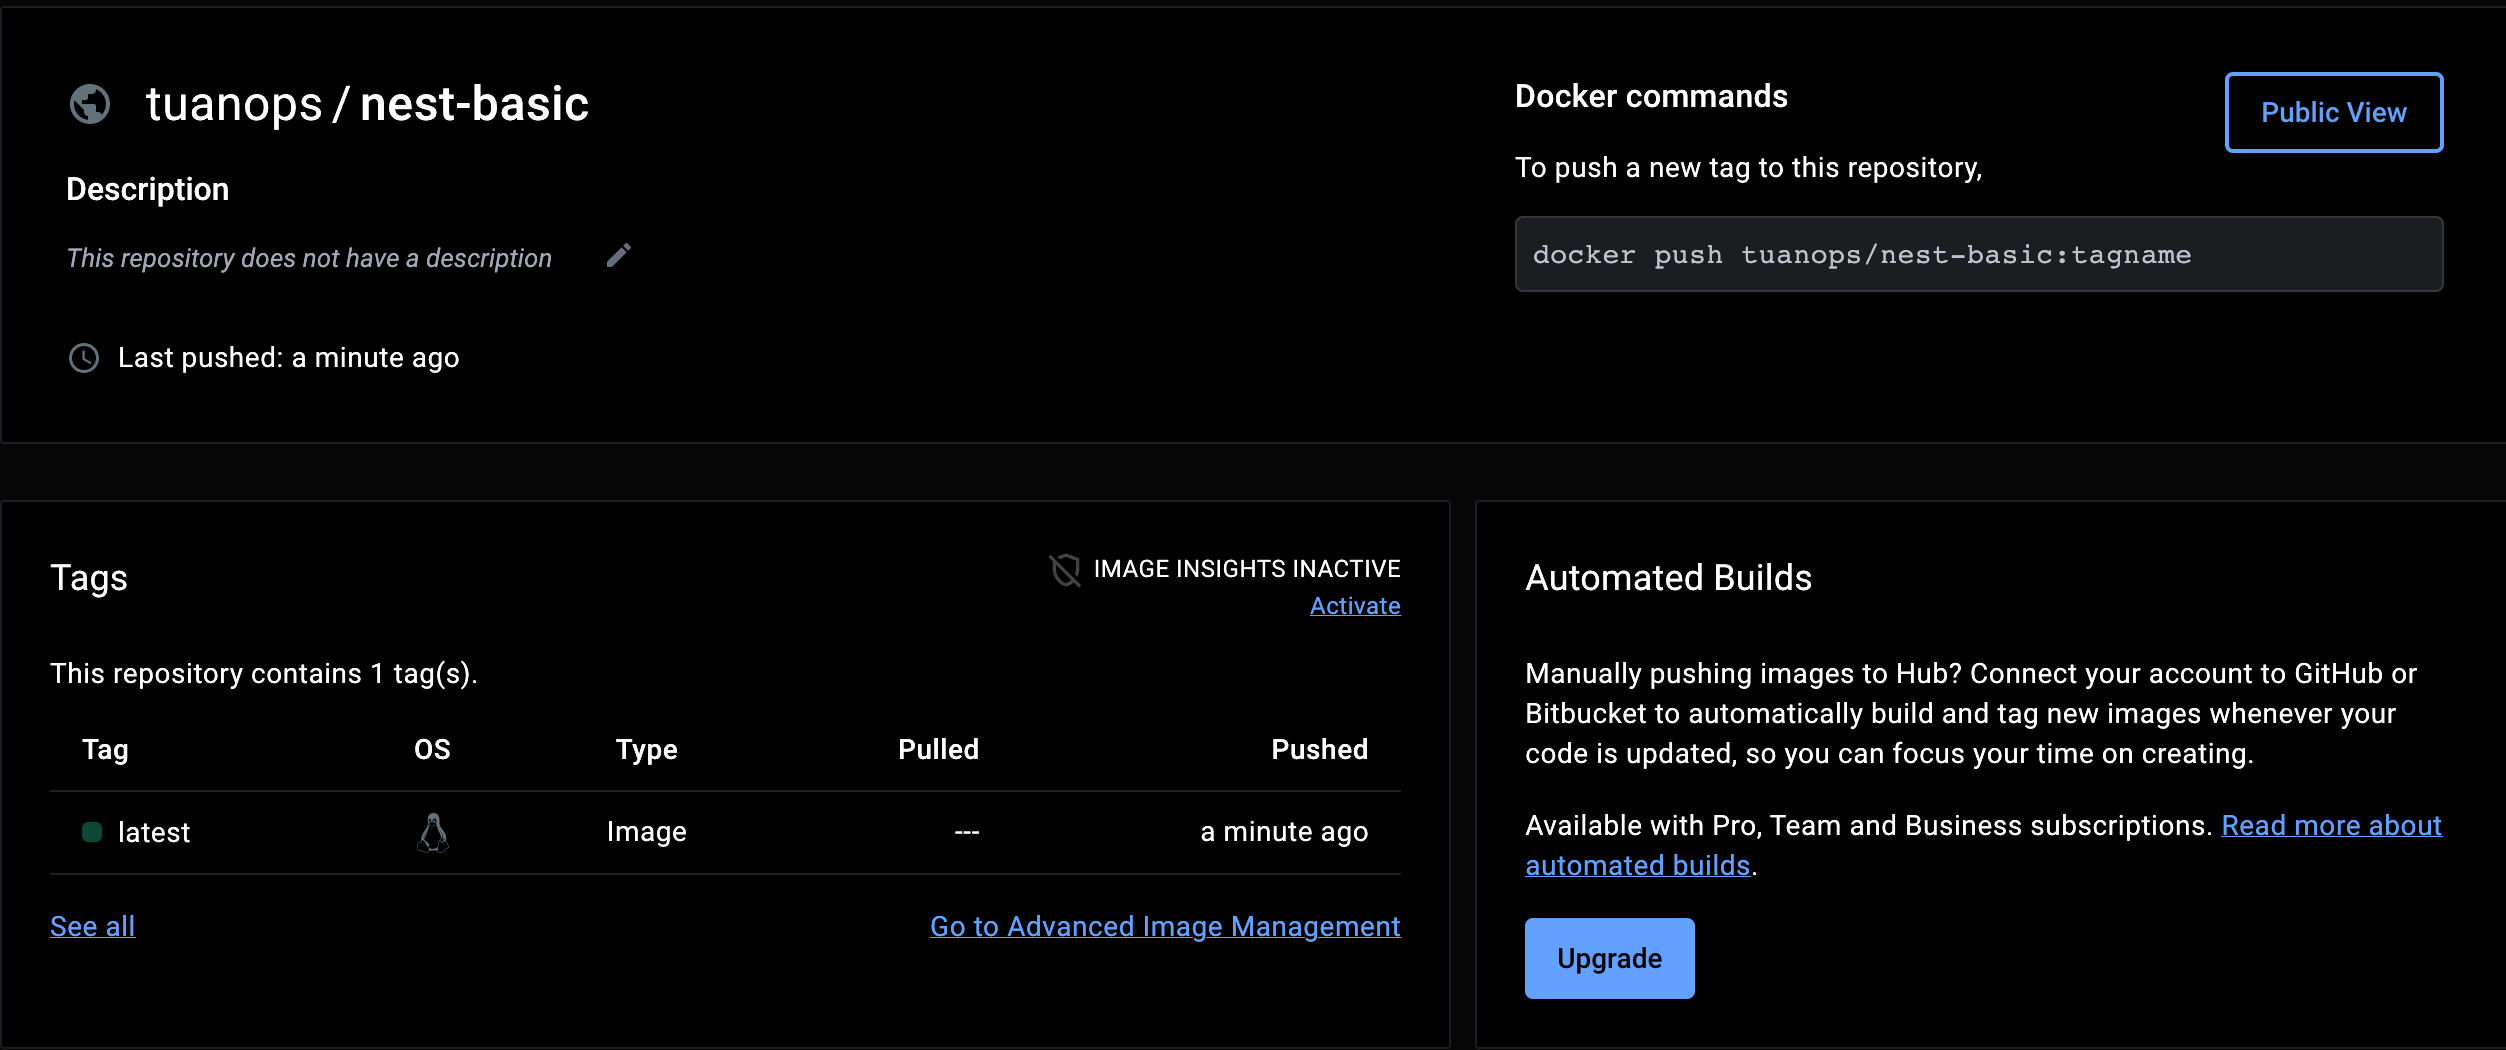Sort tags by the Pushed column
Screen dimensions: 2506x1050
(x=1320, y=749)
